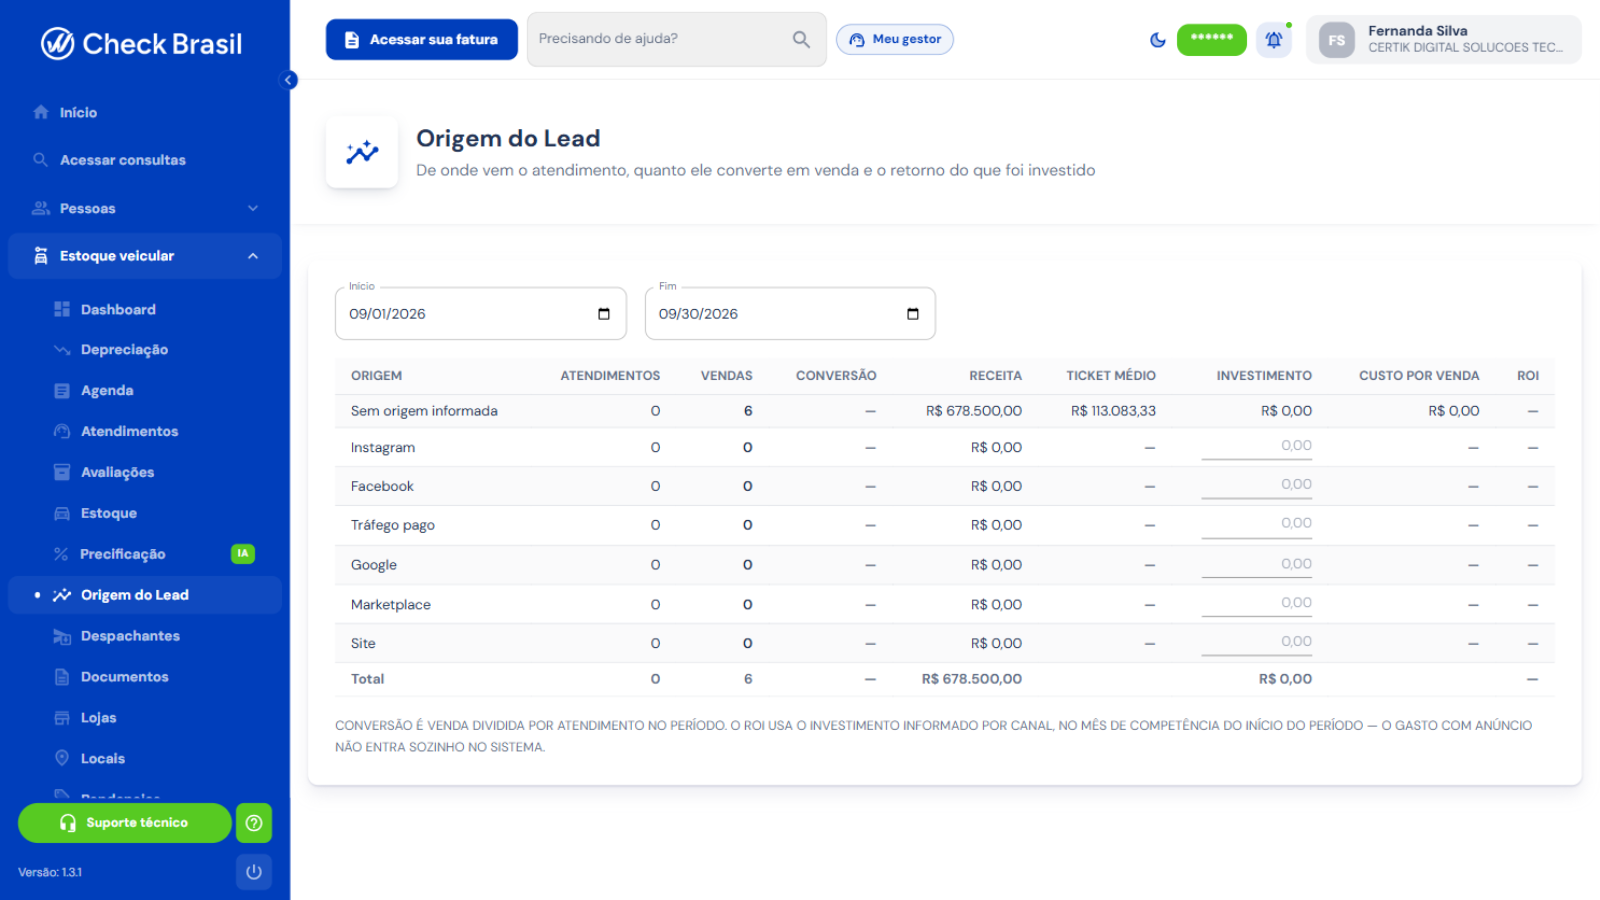This screenshot has height=900, width=1600.
Task: Click the FS user avatar
Action: coord(1337,40)
